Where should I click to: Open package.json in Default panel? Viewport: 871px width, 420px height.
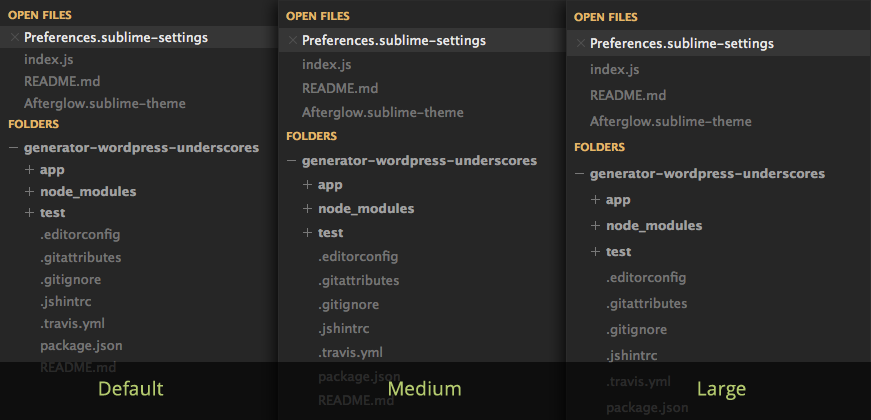click(x=81, y=346)
